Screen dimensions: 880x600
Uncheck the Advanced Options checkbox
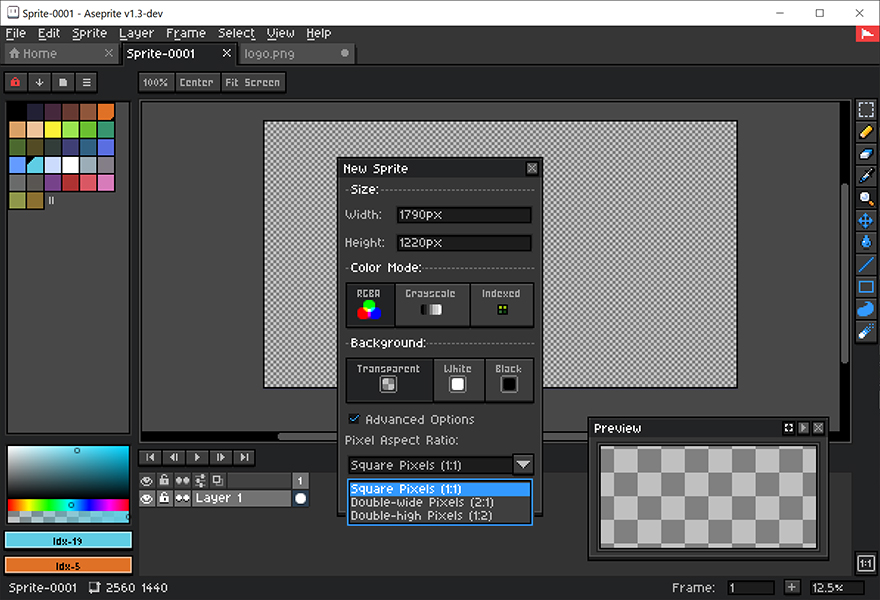pos(354,419)
